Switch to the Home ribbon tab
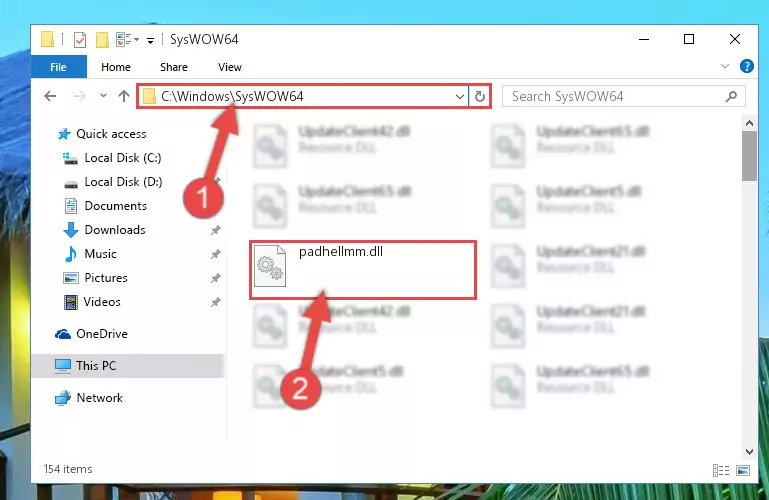This screenshot has width=769, height=500. [x=116, y=67]
